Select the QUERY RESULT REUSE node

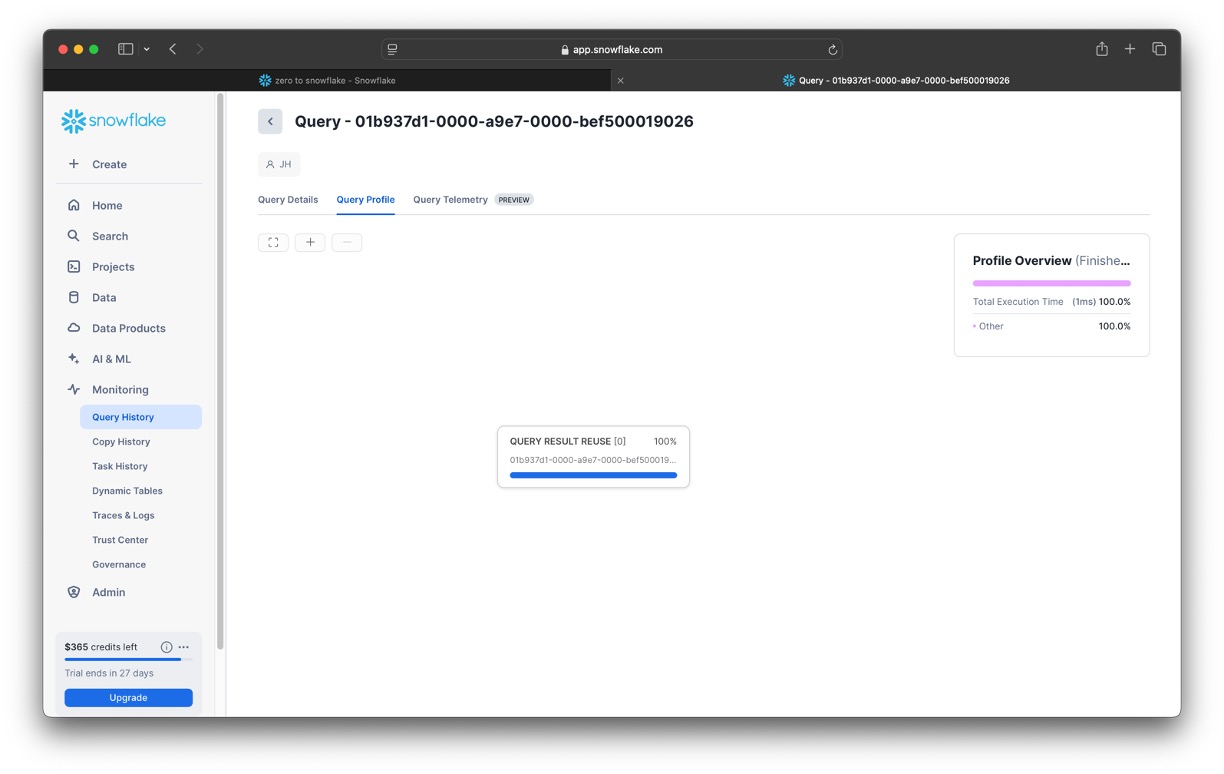[x=593, y=457]
